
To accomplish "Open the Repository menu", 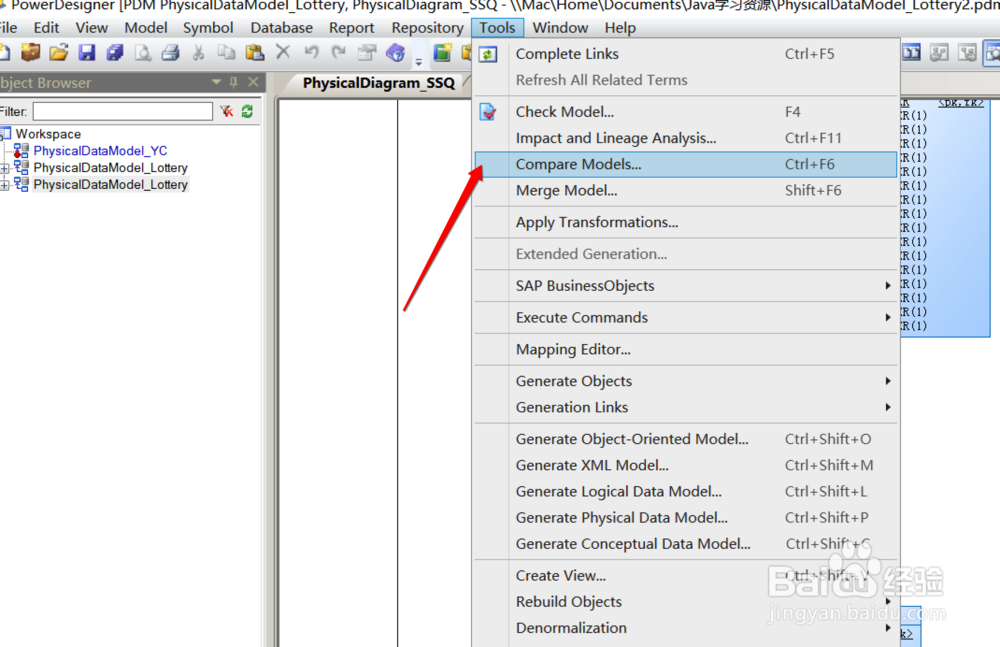I will (427, 28).
